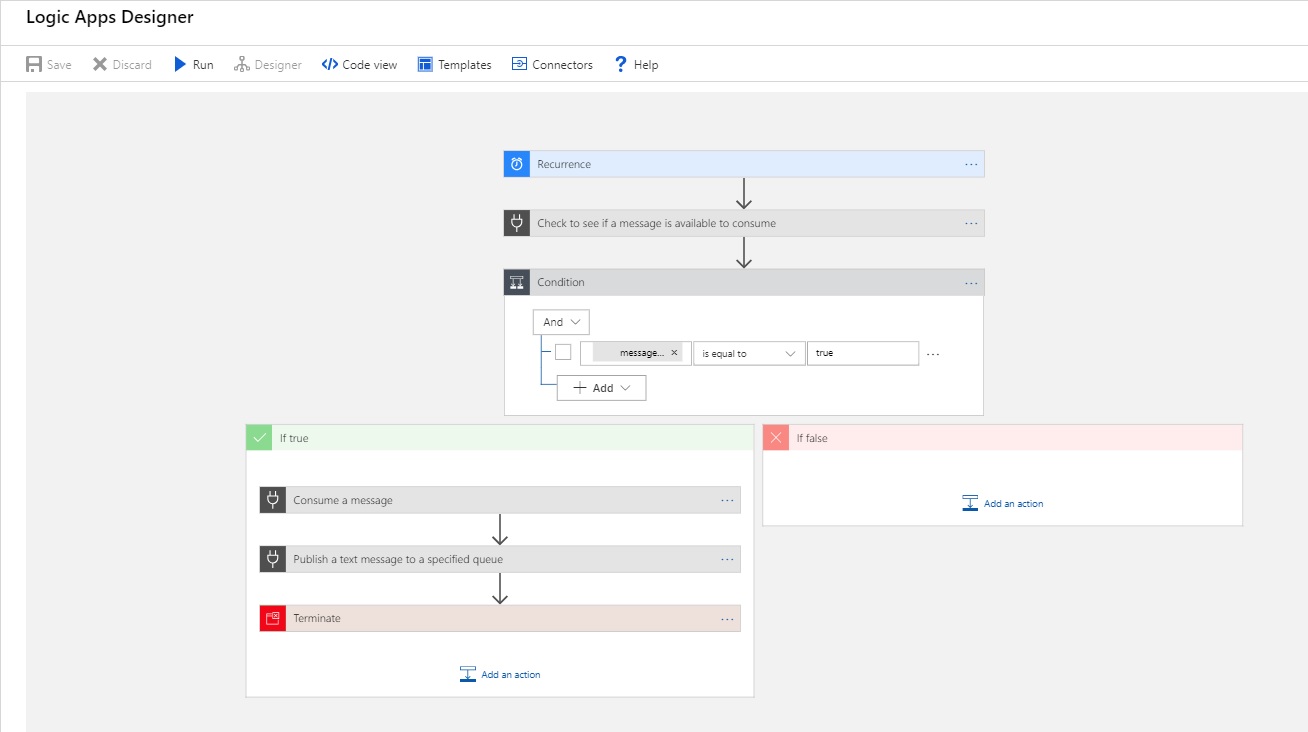The image size is (1308, 732).
Task: Open the Condition step ellipsis menu
Action: pos(971,282)
